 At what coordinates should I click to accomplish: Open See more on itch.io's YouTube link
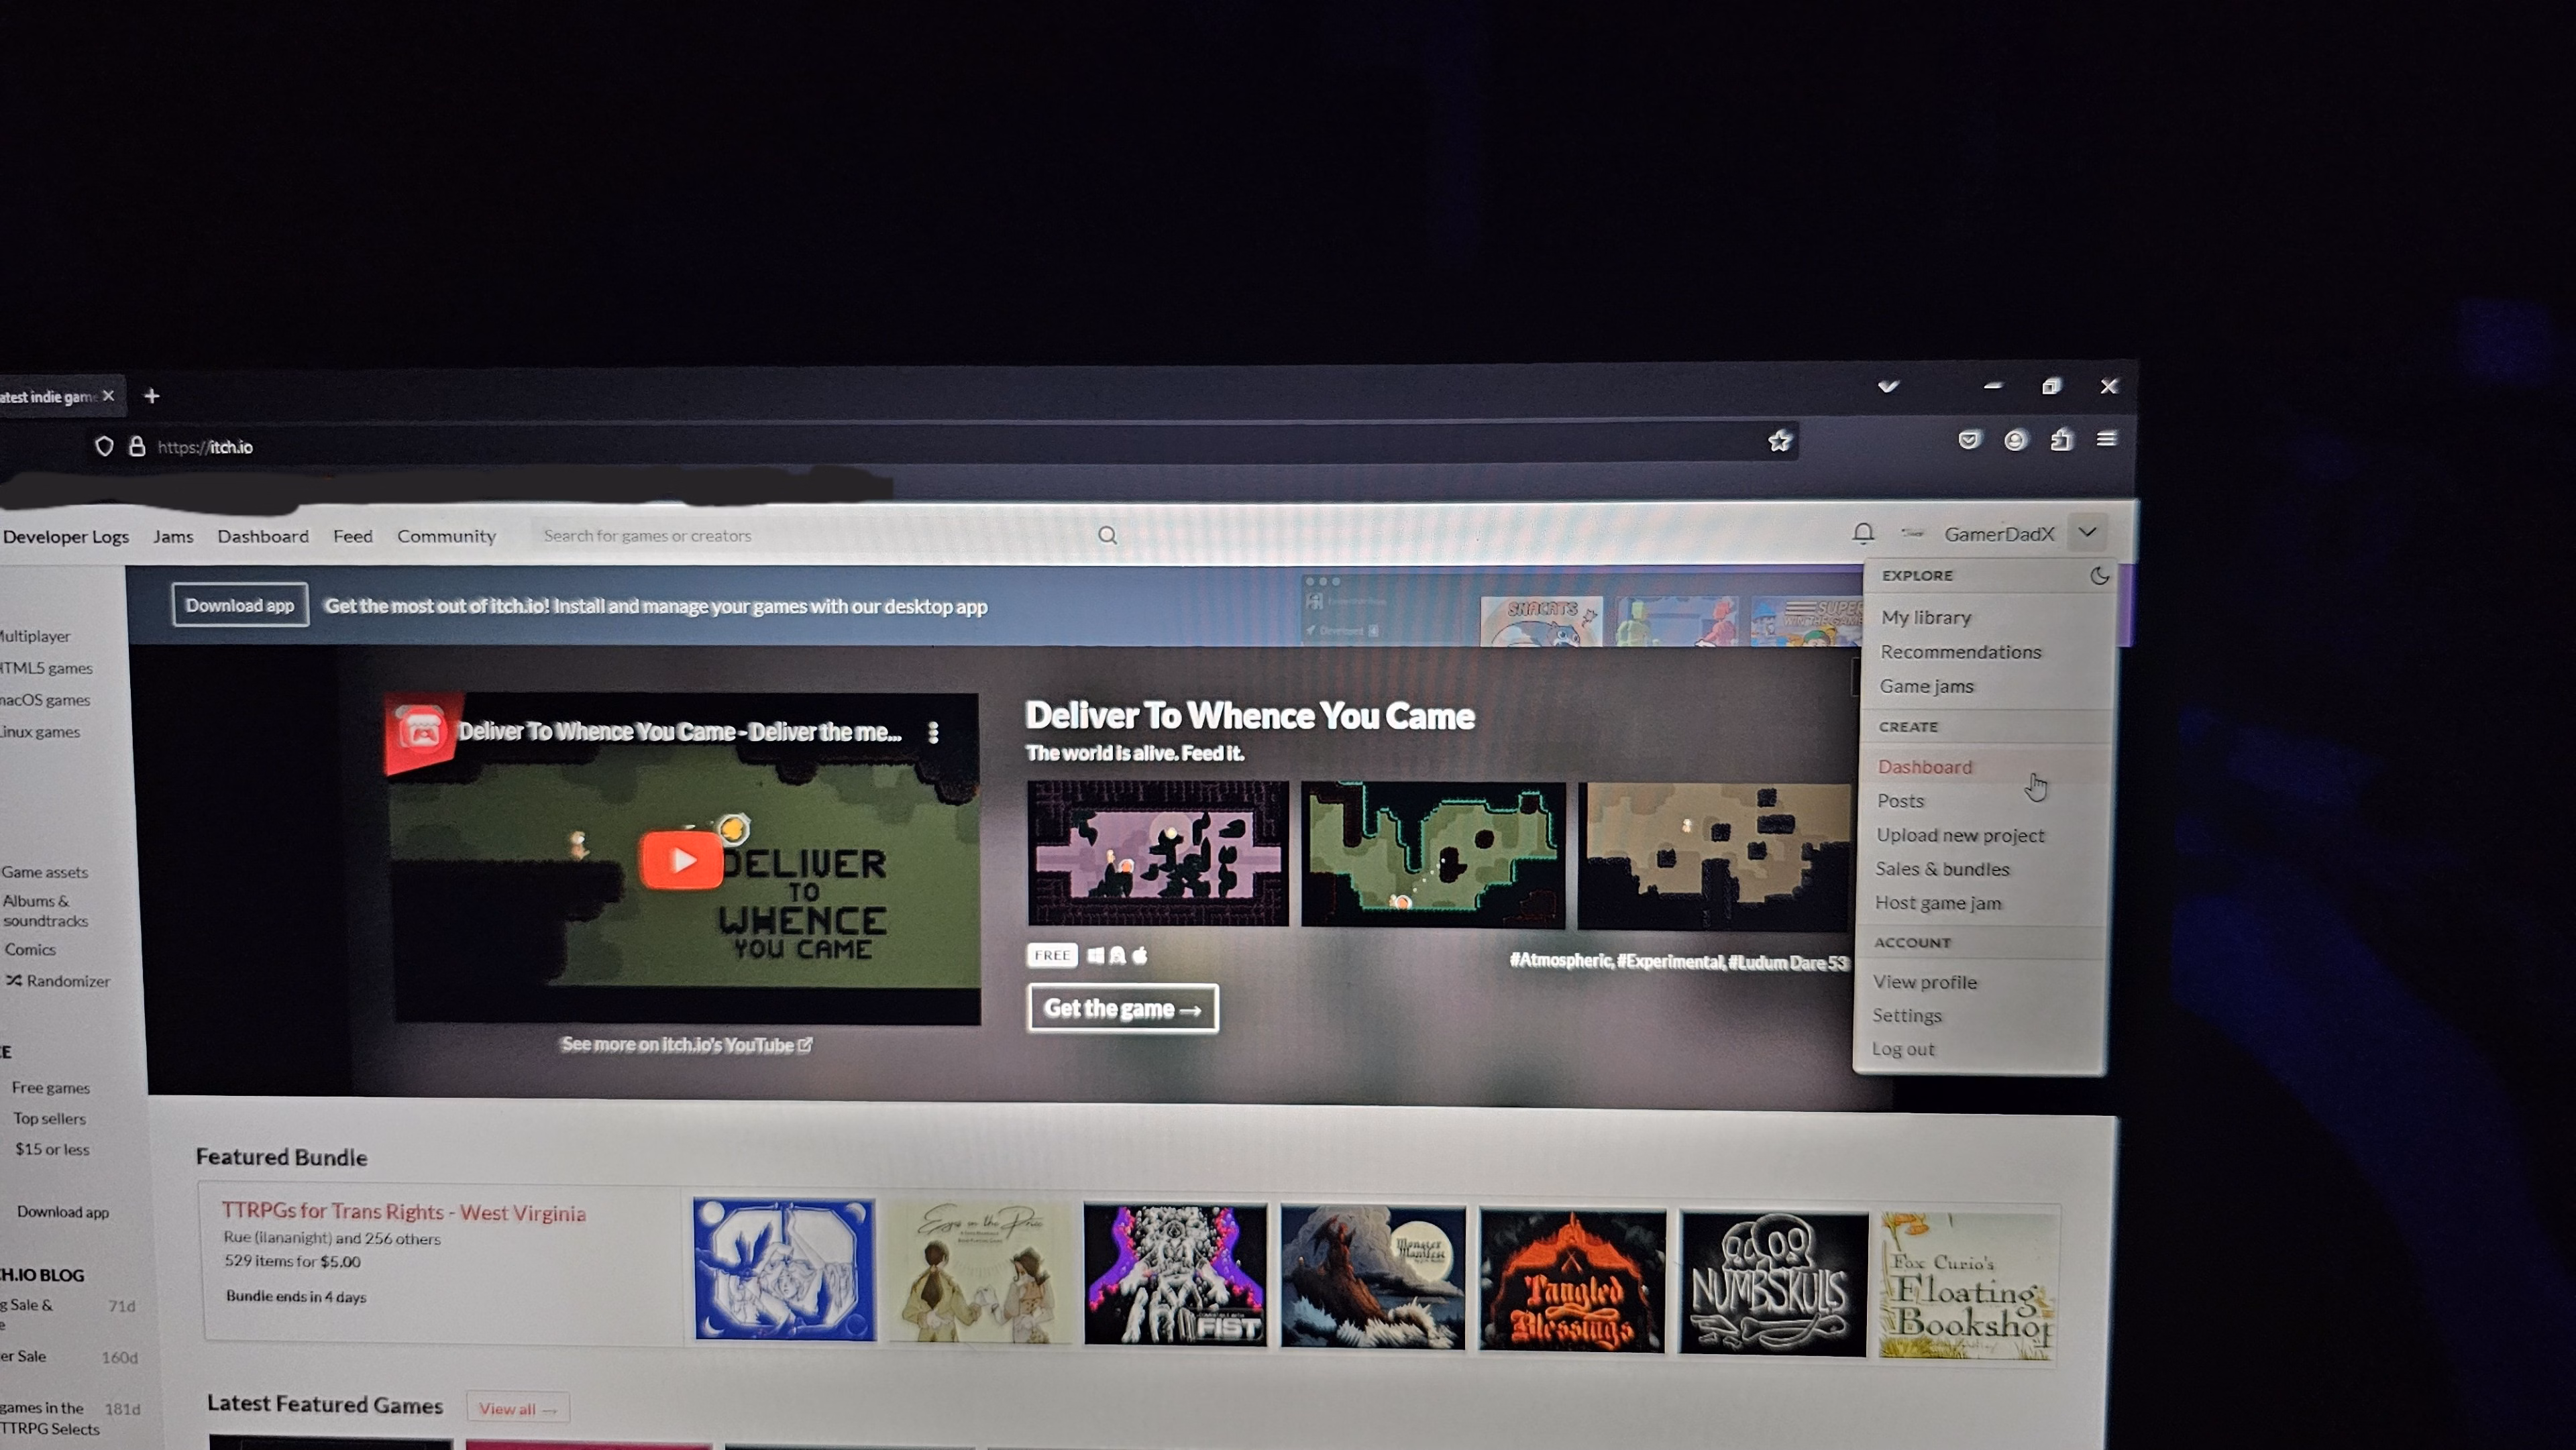pos(686,1045)
